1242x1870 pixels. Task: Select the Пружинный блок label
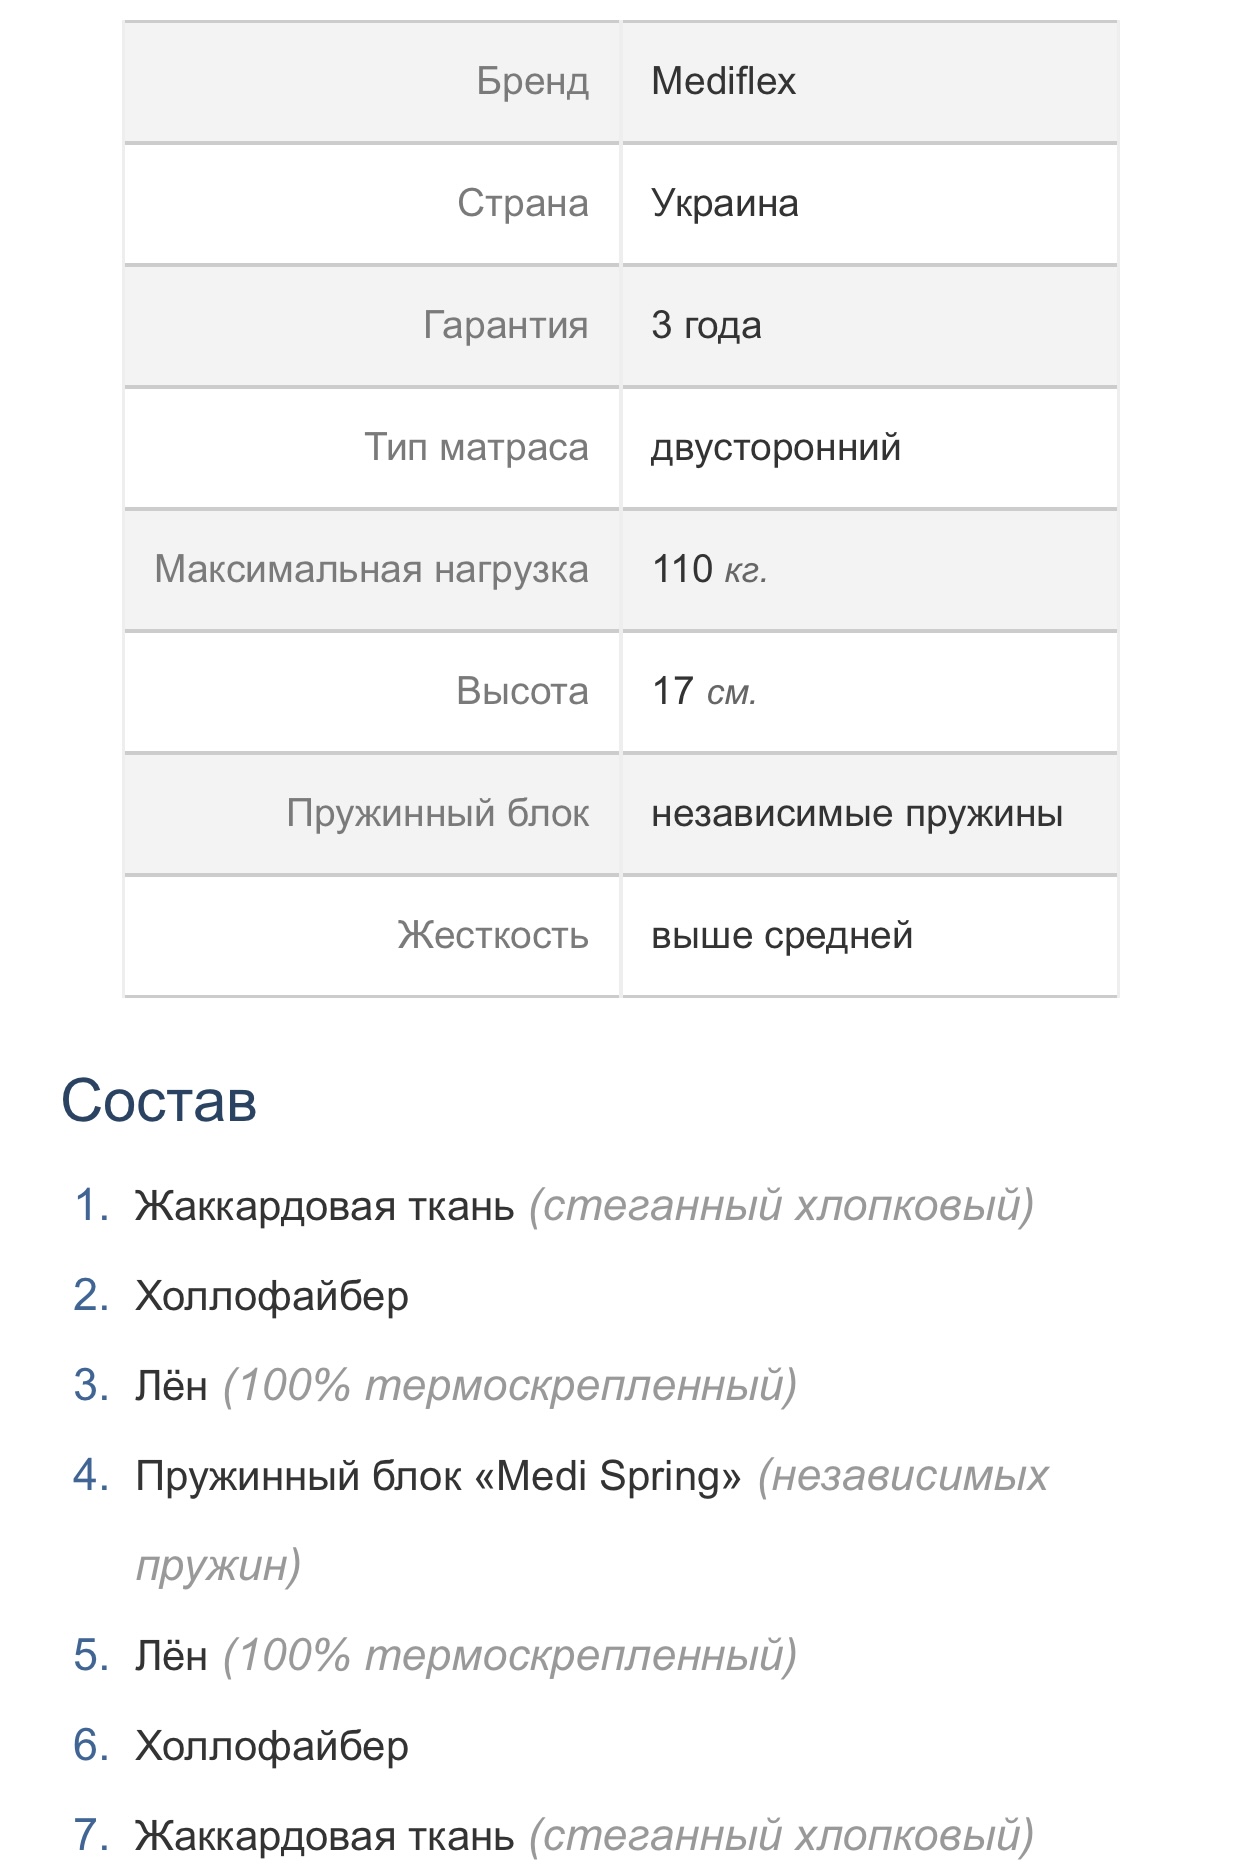[437, 814]
